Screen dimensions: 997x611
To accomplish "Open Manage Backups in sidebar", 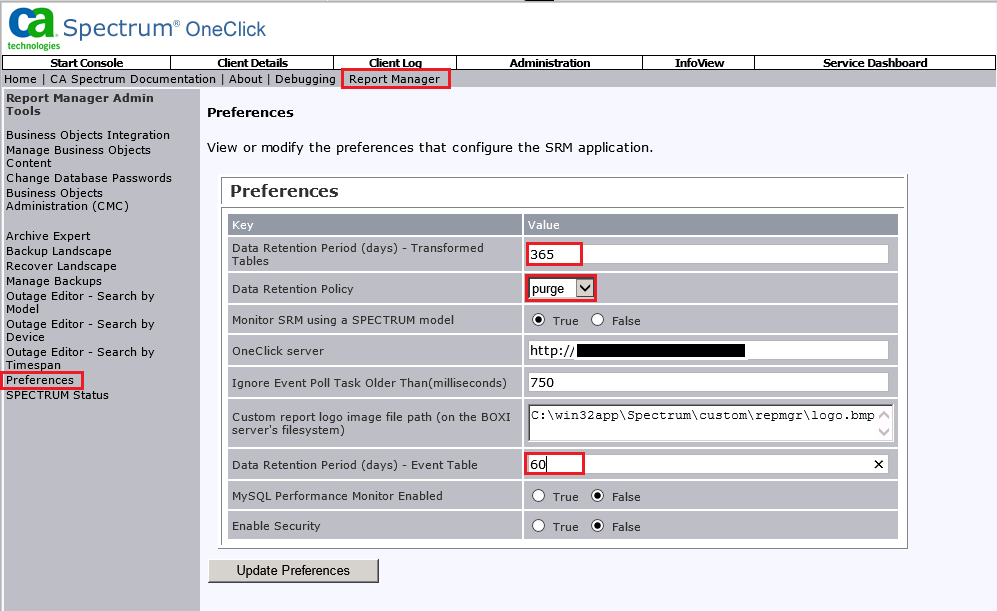I will (x=54, y=281).
